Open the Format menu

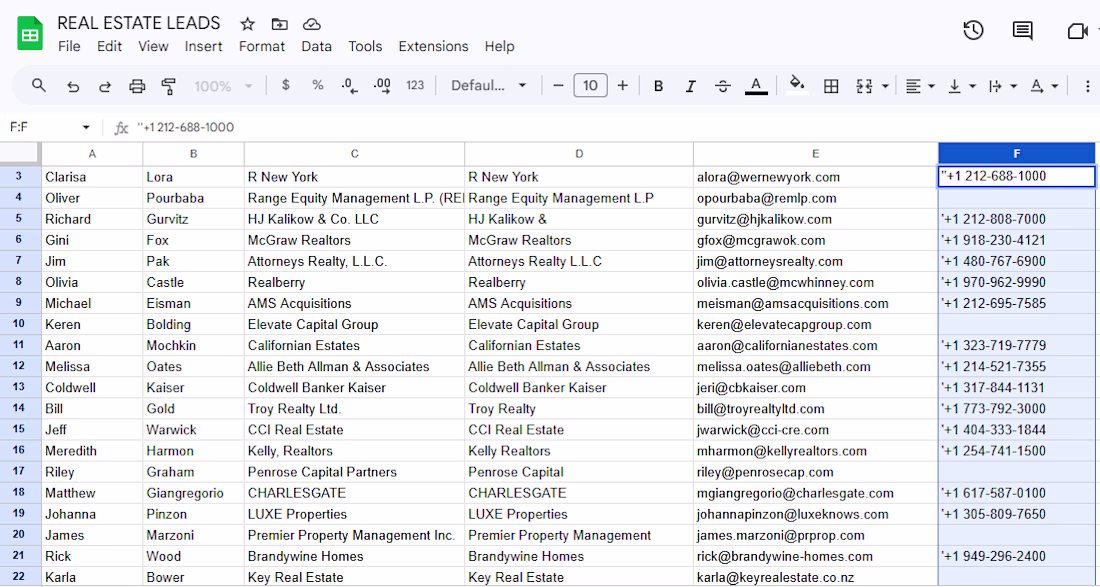pyautogui.click(x=262, y=46)
